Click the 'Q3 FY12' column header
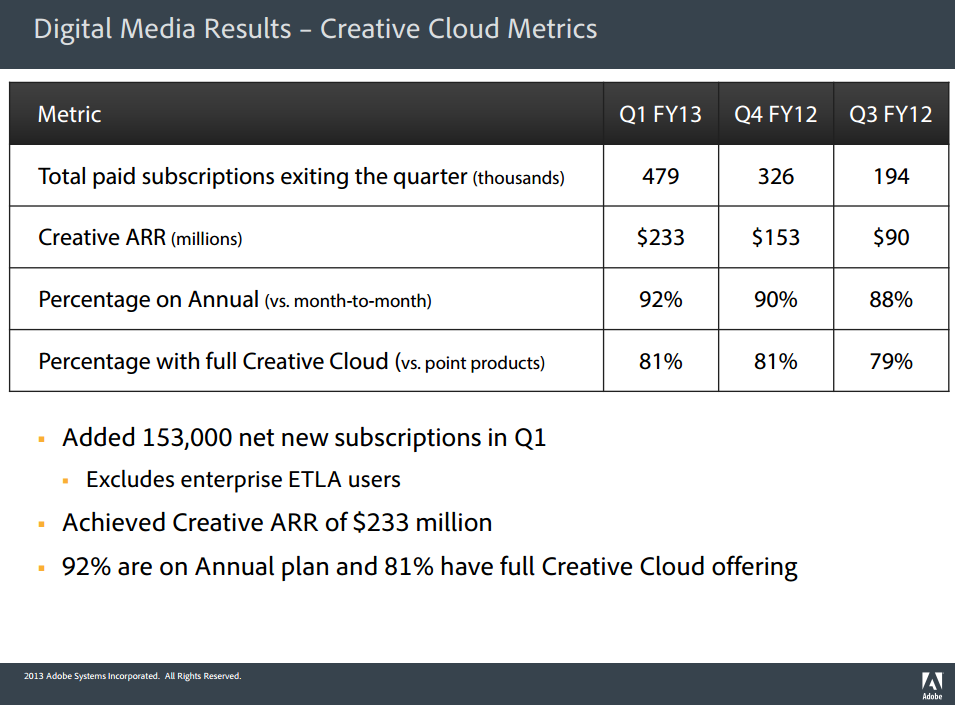This screenshot has height=705, width=955. click(x=890, y=114)
